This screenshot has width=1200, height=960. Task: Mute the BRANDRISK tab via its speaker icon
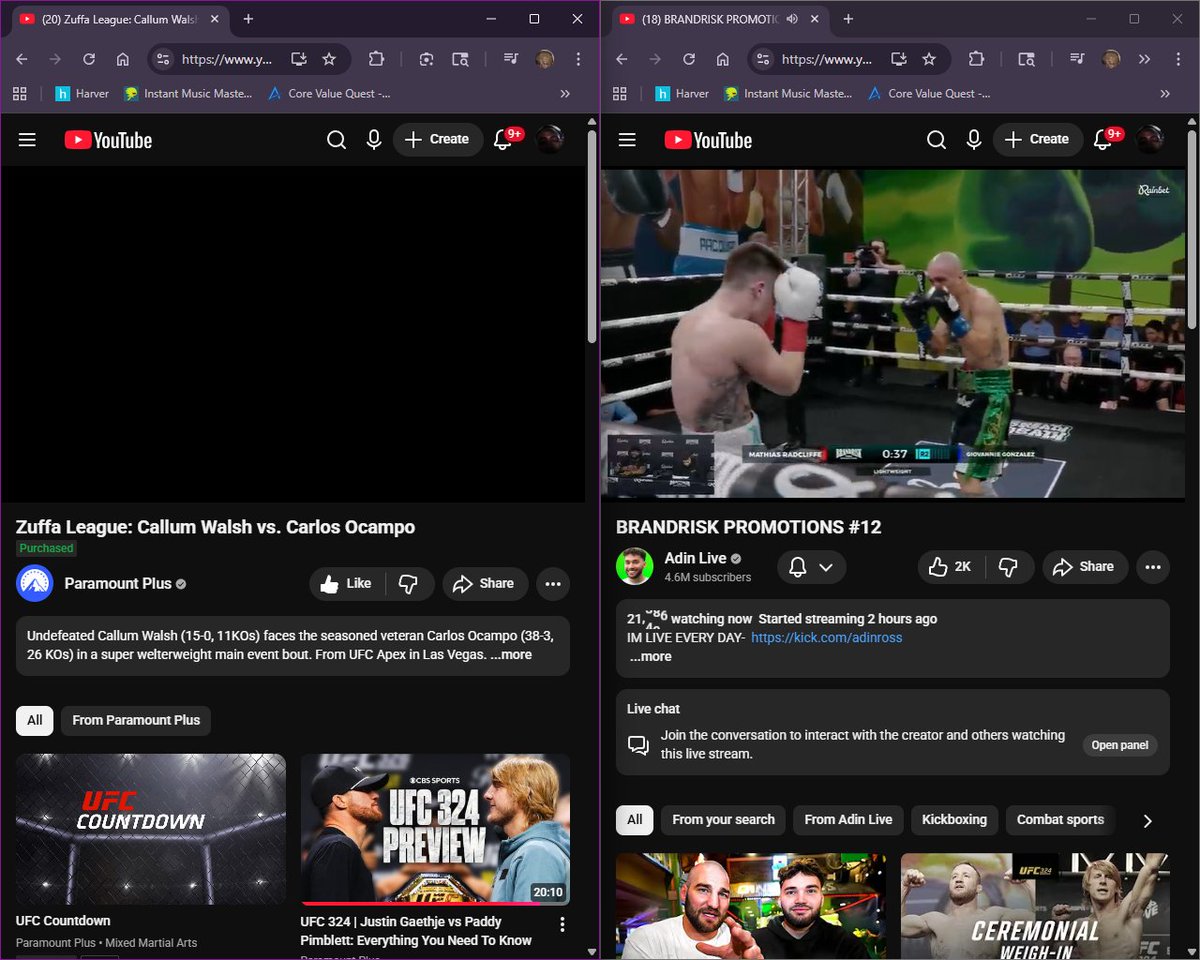(x=792, y=19)
